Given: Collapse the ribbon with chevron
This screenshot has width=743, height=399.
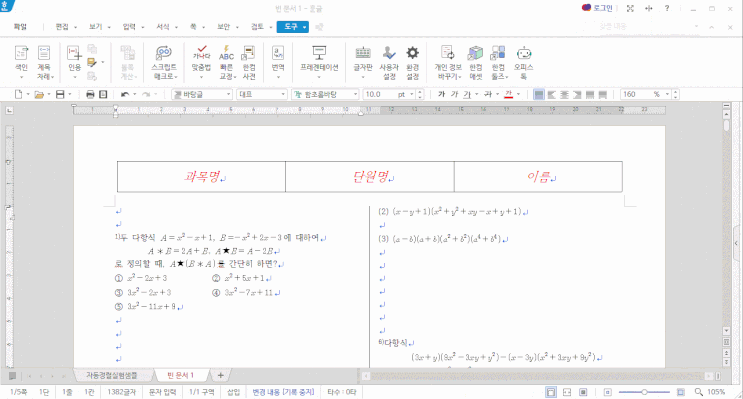Looking at the screenshot, I should click(712, 27).
